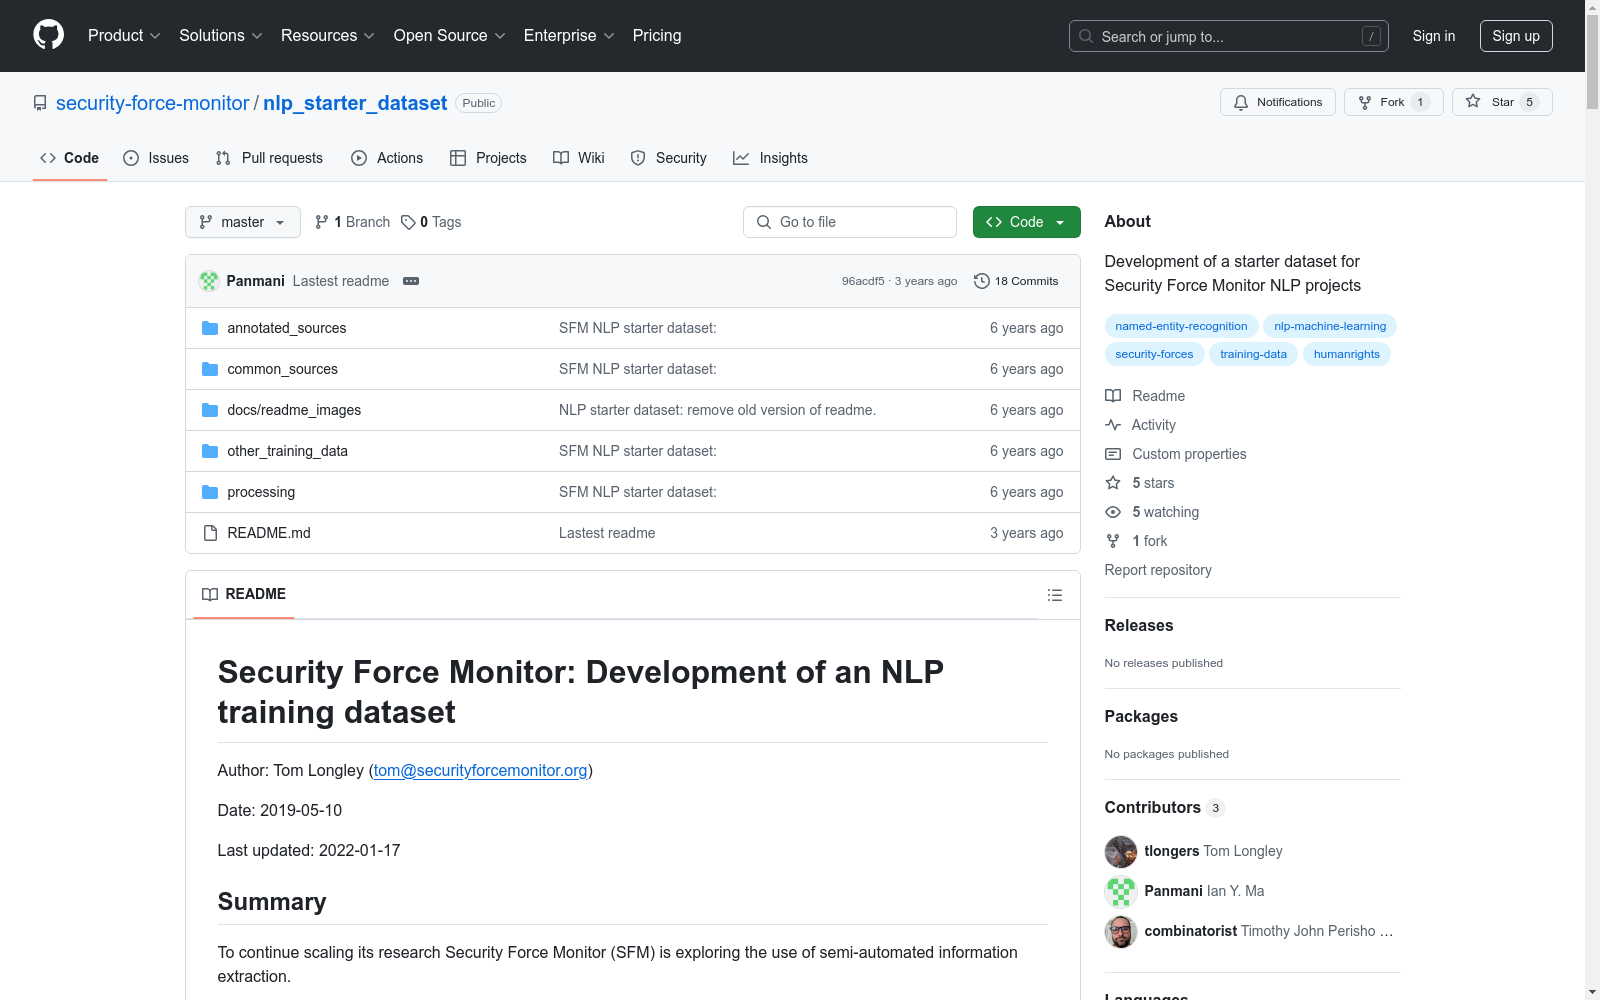Image resolution: width=1600 pixels, height=1000 pixels.
Task: Click the annotated_sources folder icon
Action: coord(210,328)
